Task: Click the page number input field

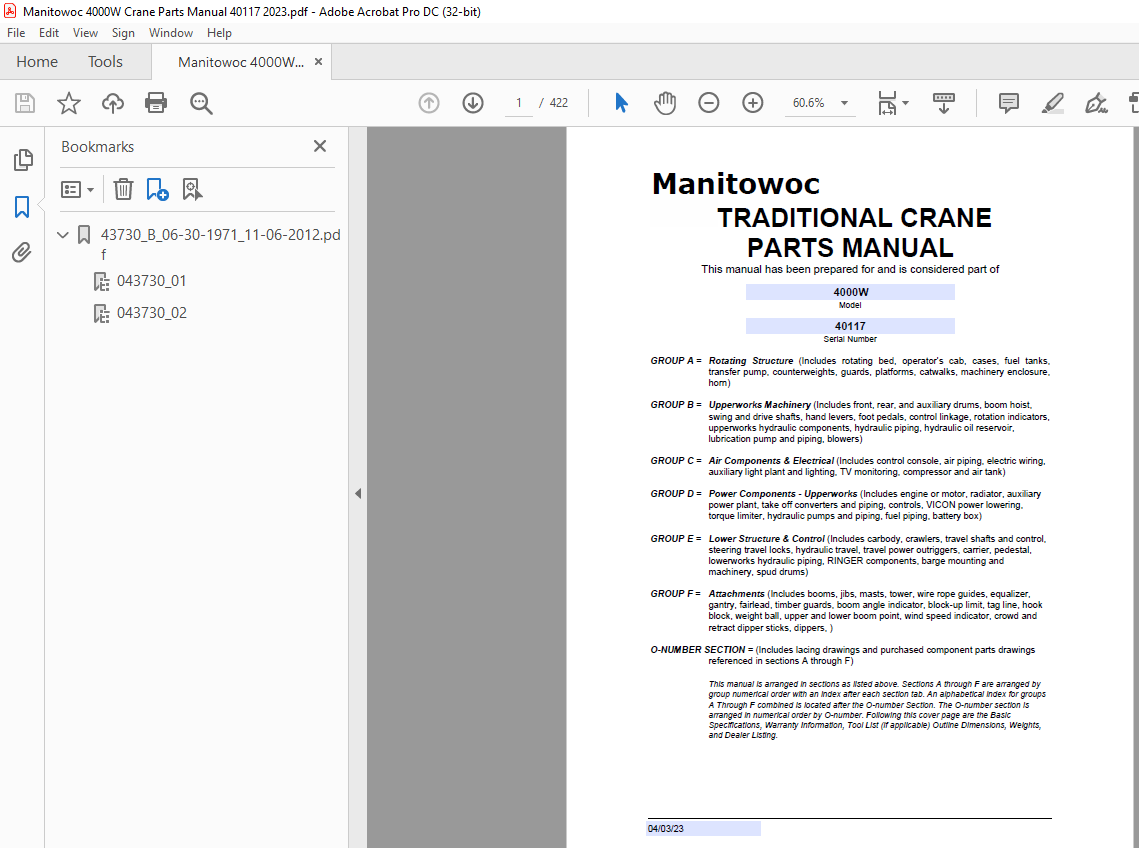Action: [519, 103]
